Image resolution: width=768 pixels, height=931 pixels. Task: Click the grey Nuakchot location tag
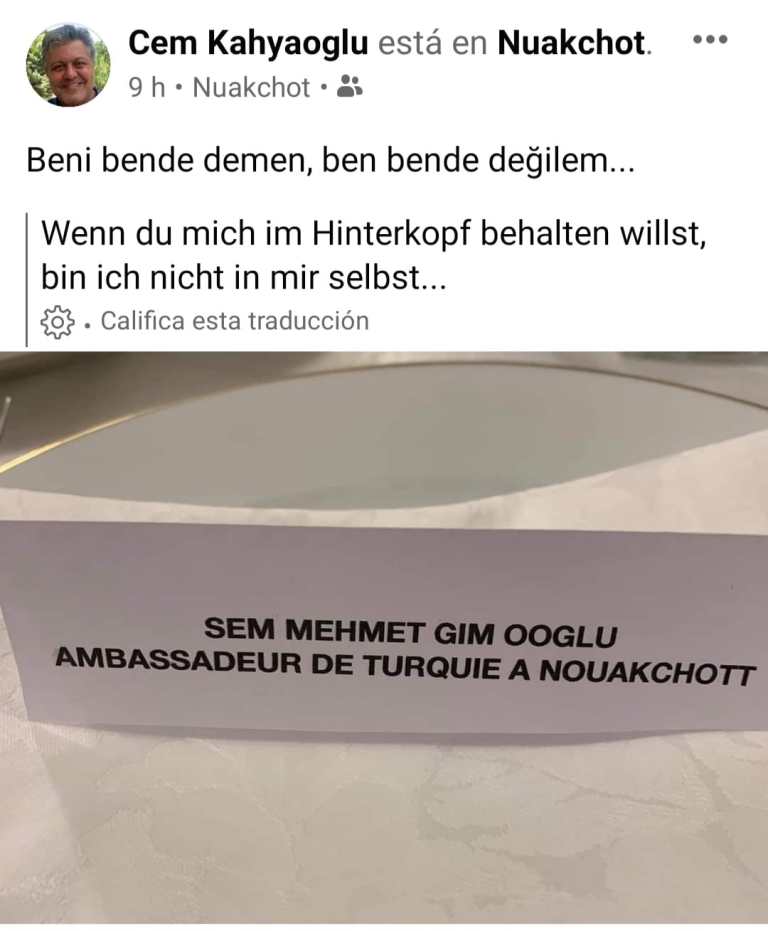point(251,88)
